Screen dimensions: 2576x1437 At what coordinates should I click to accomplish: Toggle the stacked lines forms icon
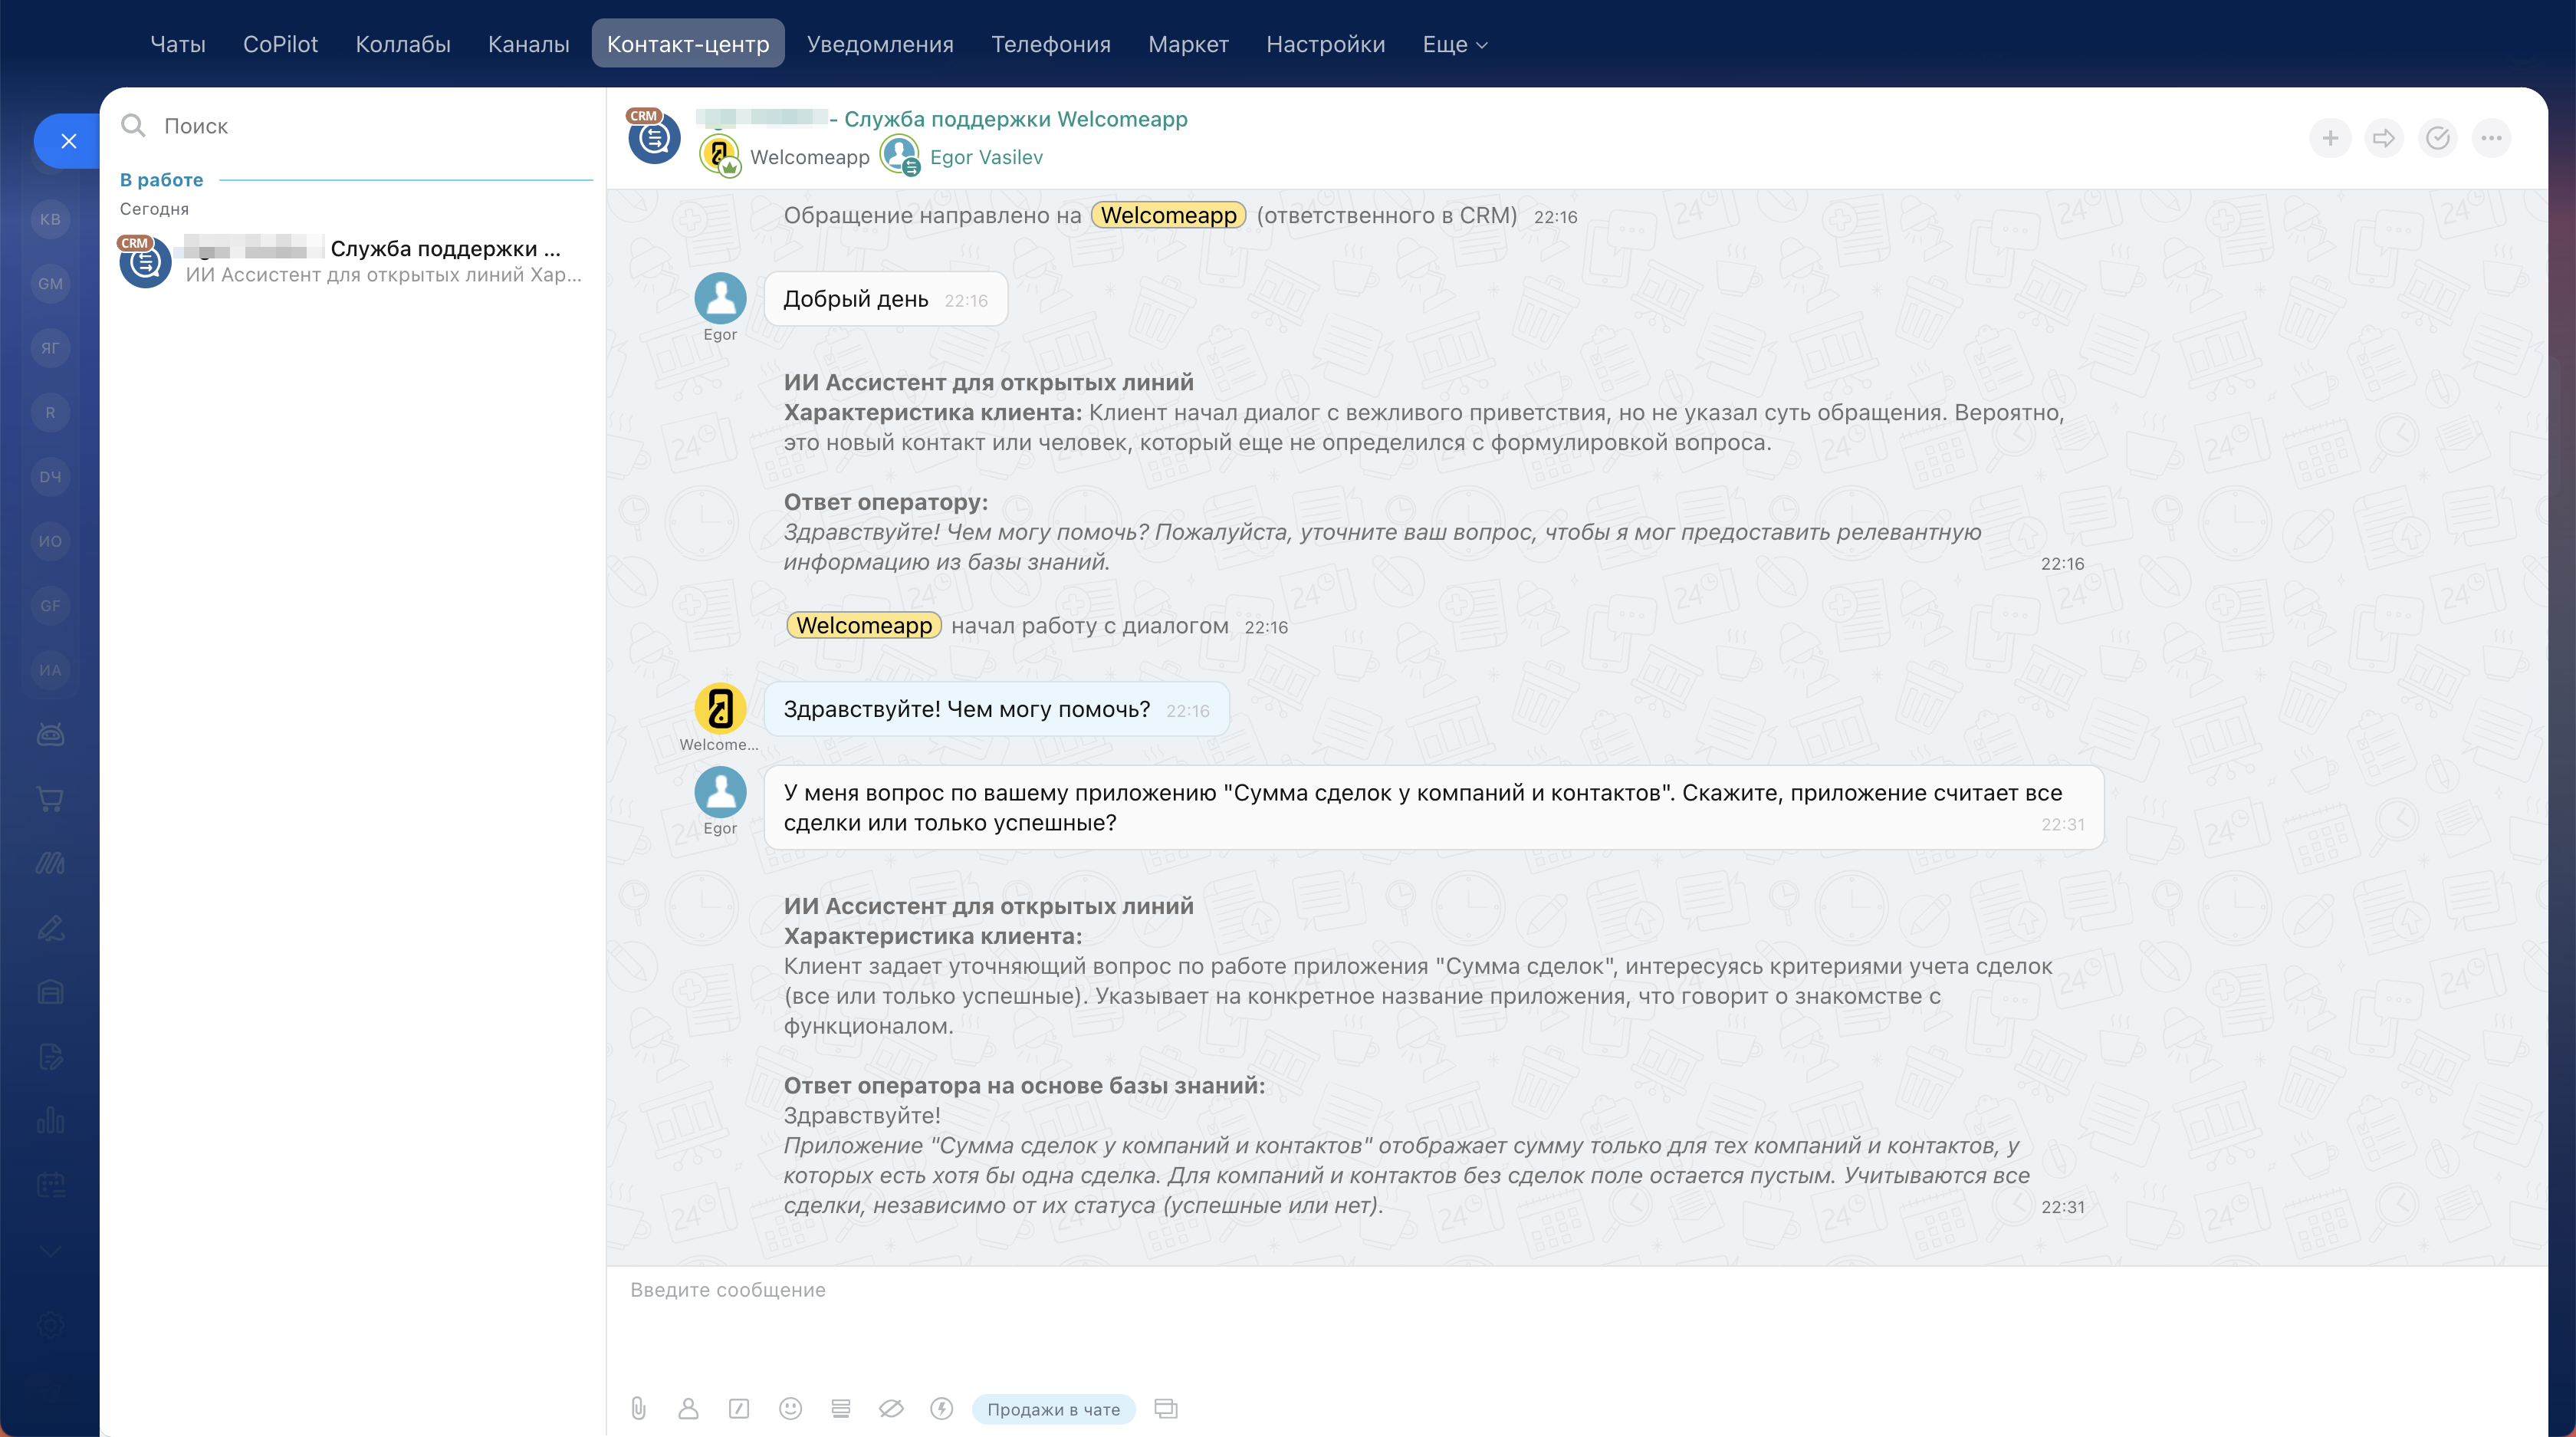[x=840, y=1409]
